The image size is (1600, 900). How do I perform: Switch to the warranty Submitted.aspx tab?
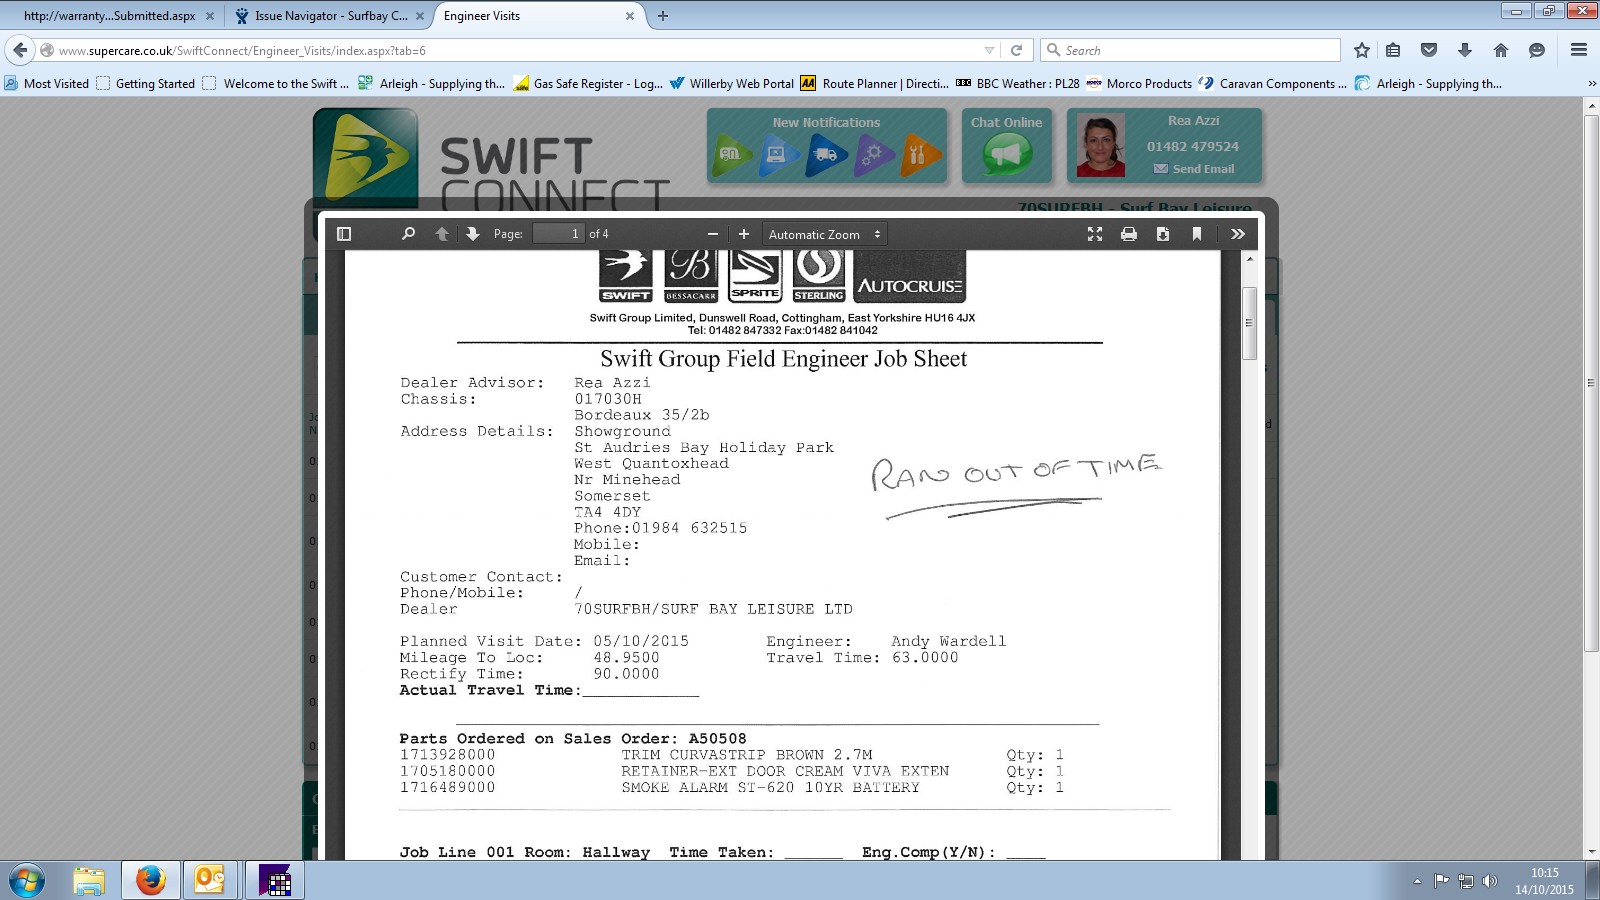coord(110,16)
